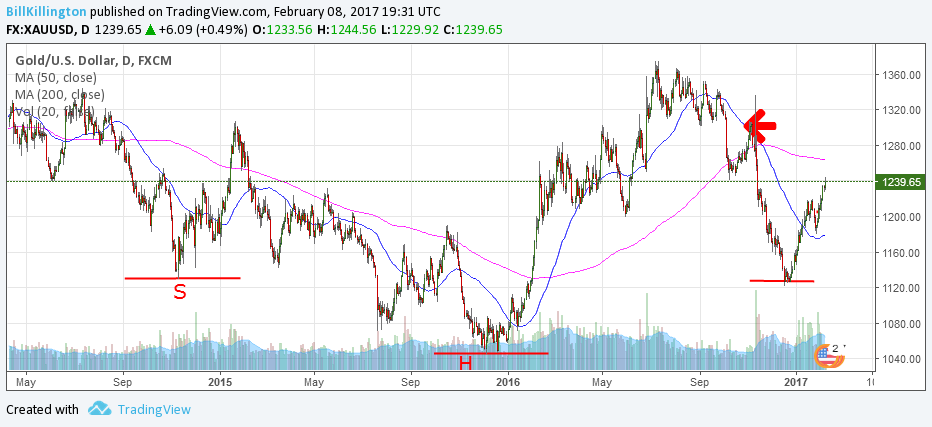Click the 1280.00 price axis label
This screenshot has height=427, width=932.
902,146
